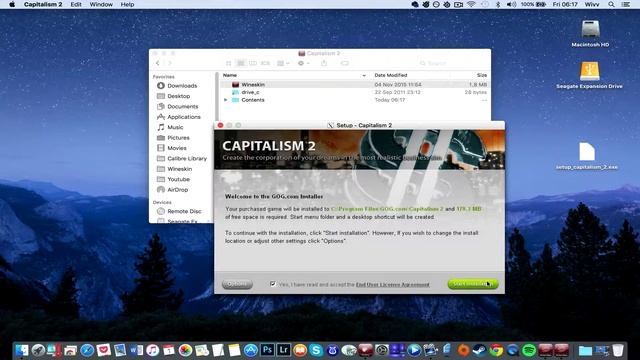Image resolution: width=640 pixels, height=360 pixels.
Task: Go forward in the Finder window
Action: pos(170,63)
